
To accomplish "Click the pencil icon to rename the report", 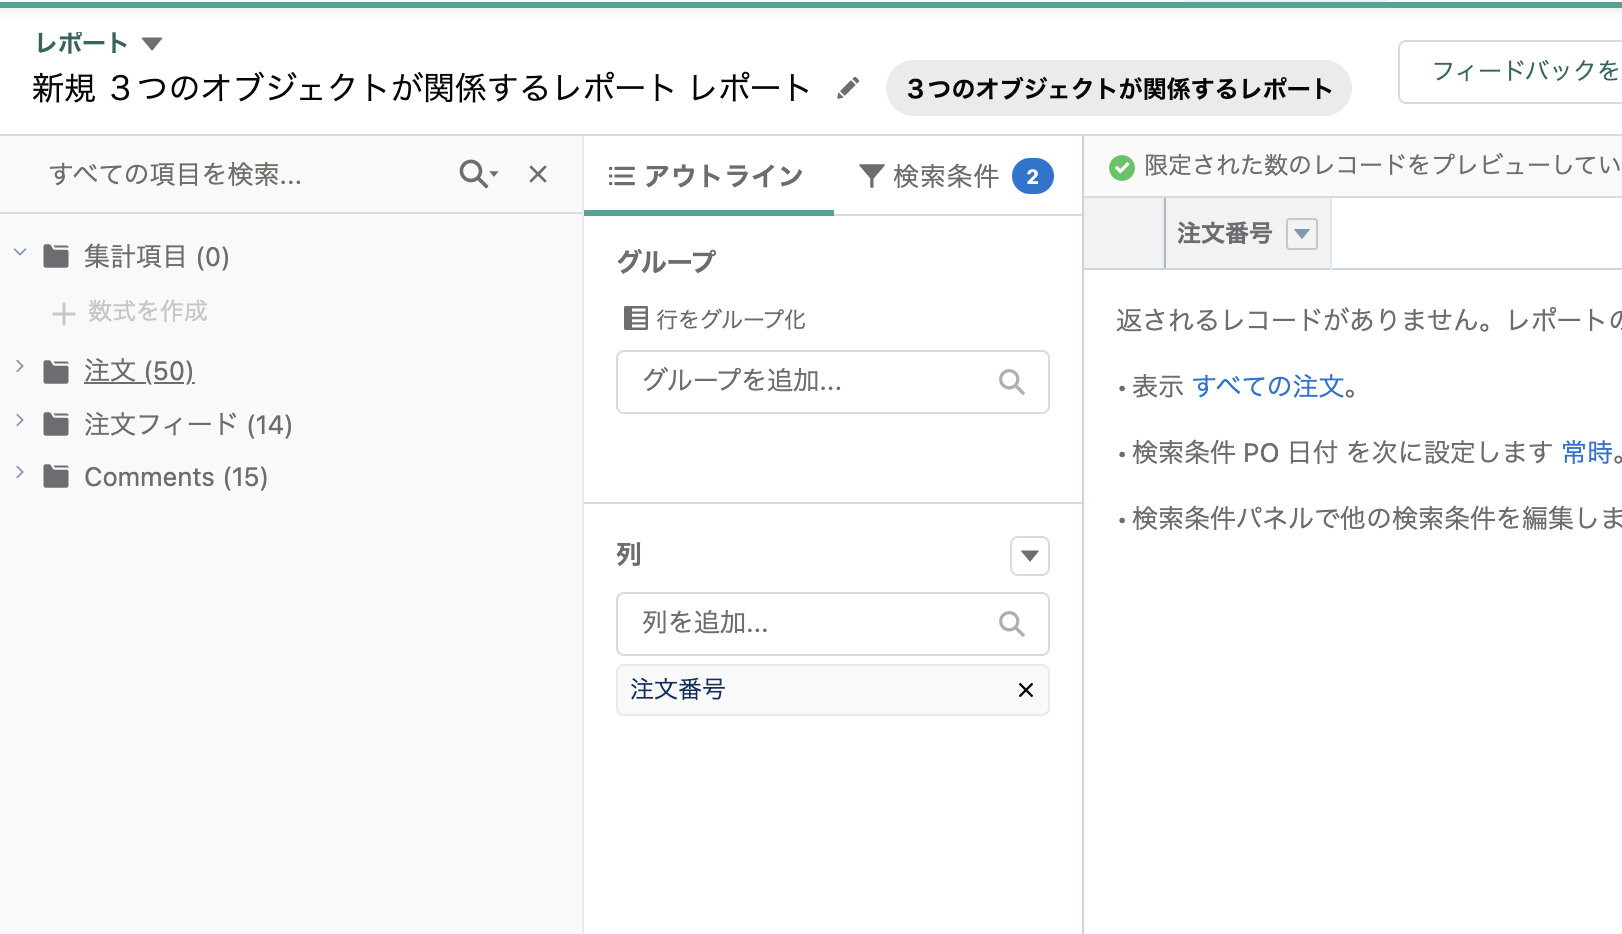I will tap(848, 88).
